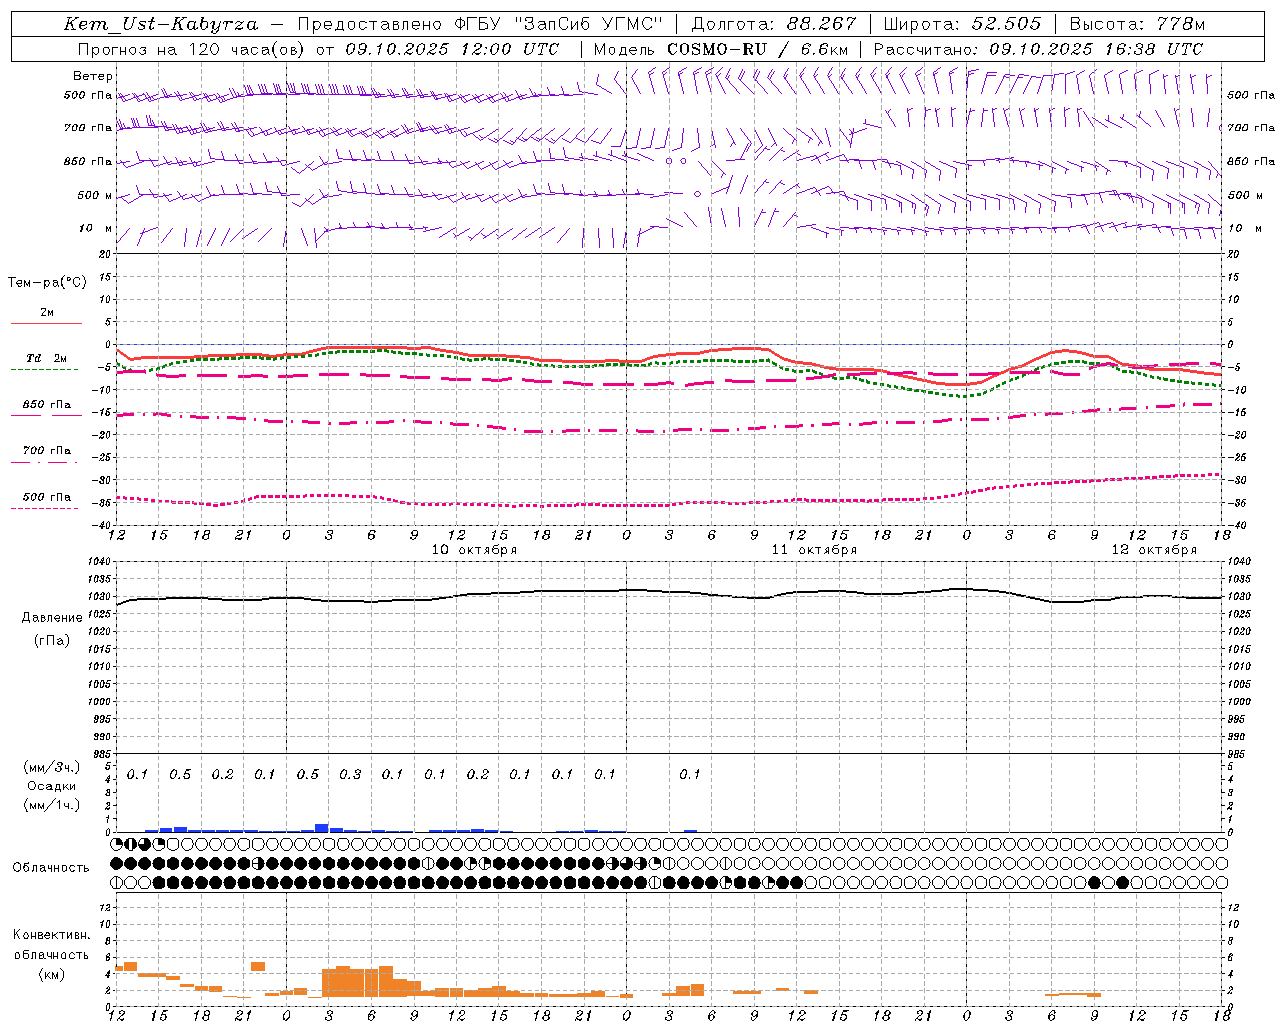Click the Td 2м dew point legend

46,359
